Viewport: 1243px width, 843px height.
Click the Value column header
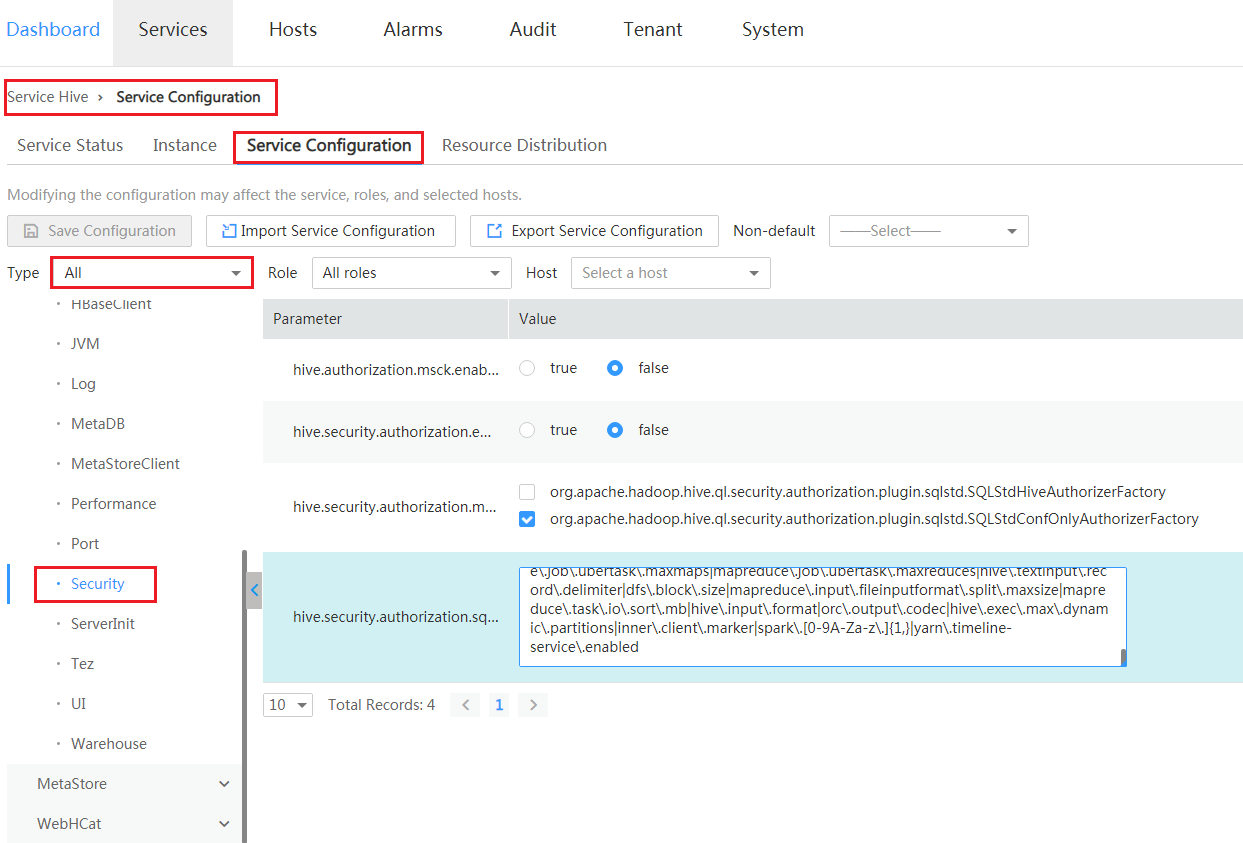point(538,319)
